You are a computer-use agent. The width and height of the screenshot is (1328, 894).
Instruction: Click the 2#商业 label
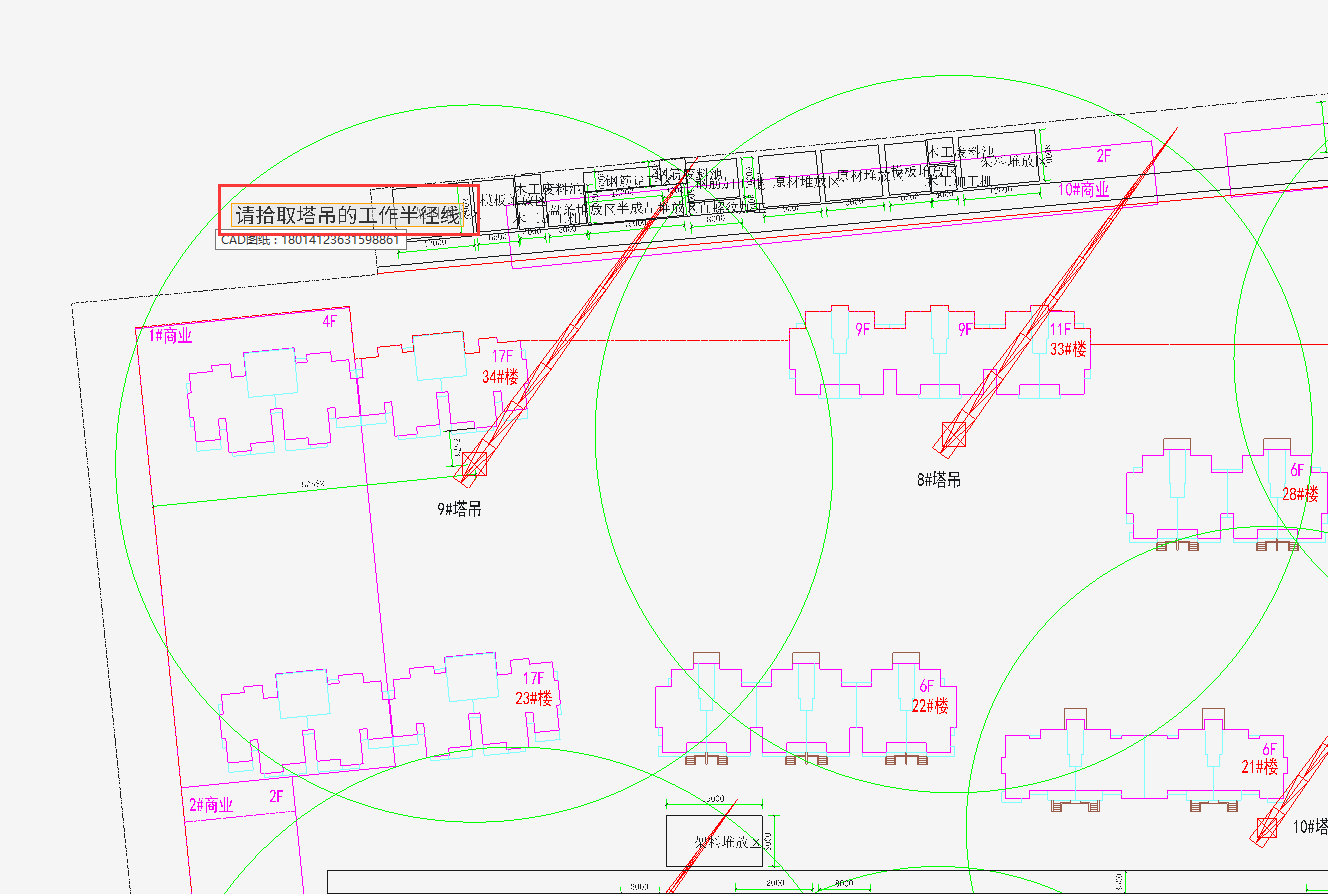(211, 805)
